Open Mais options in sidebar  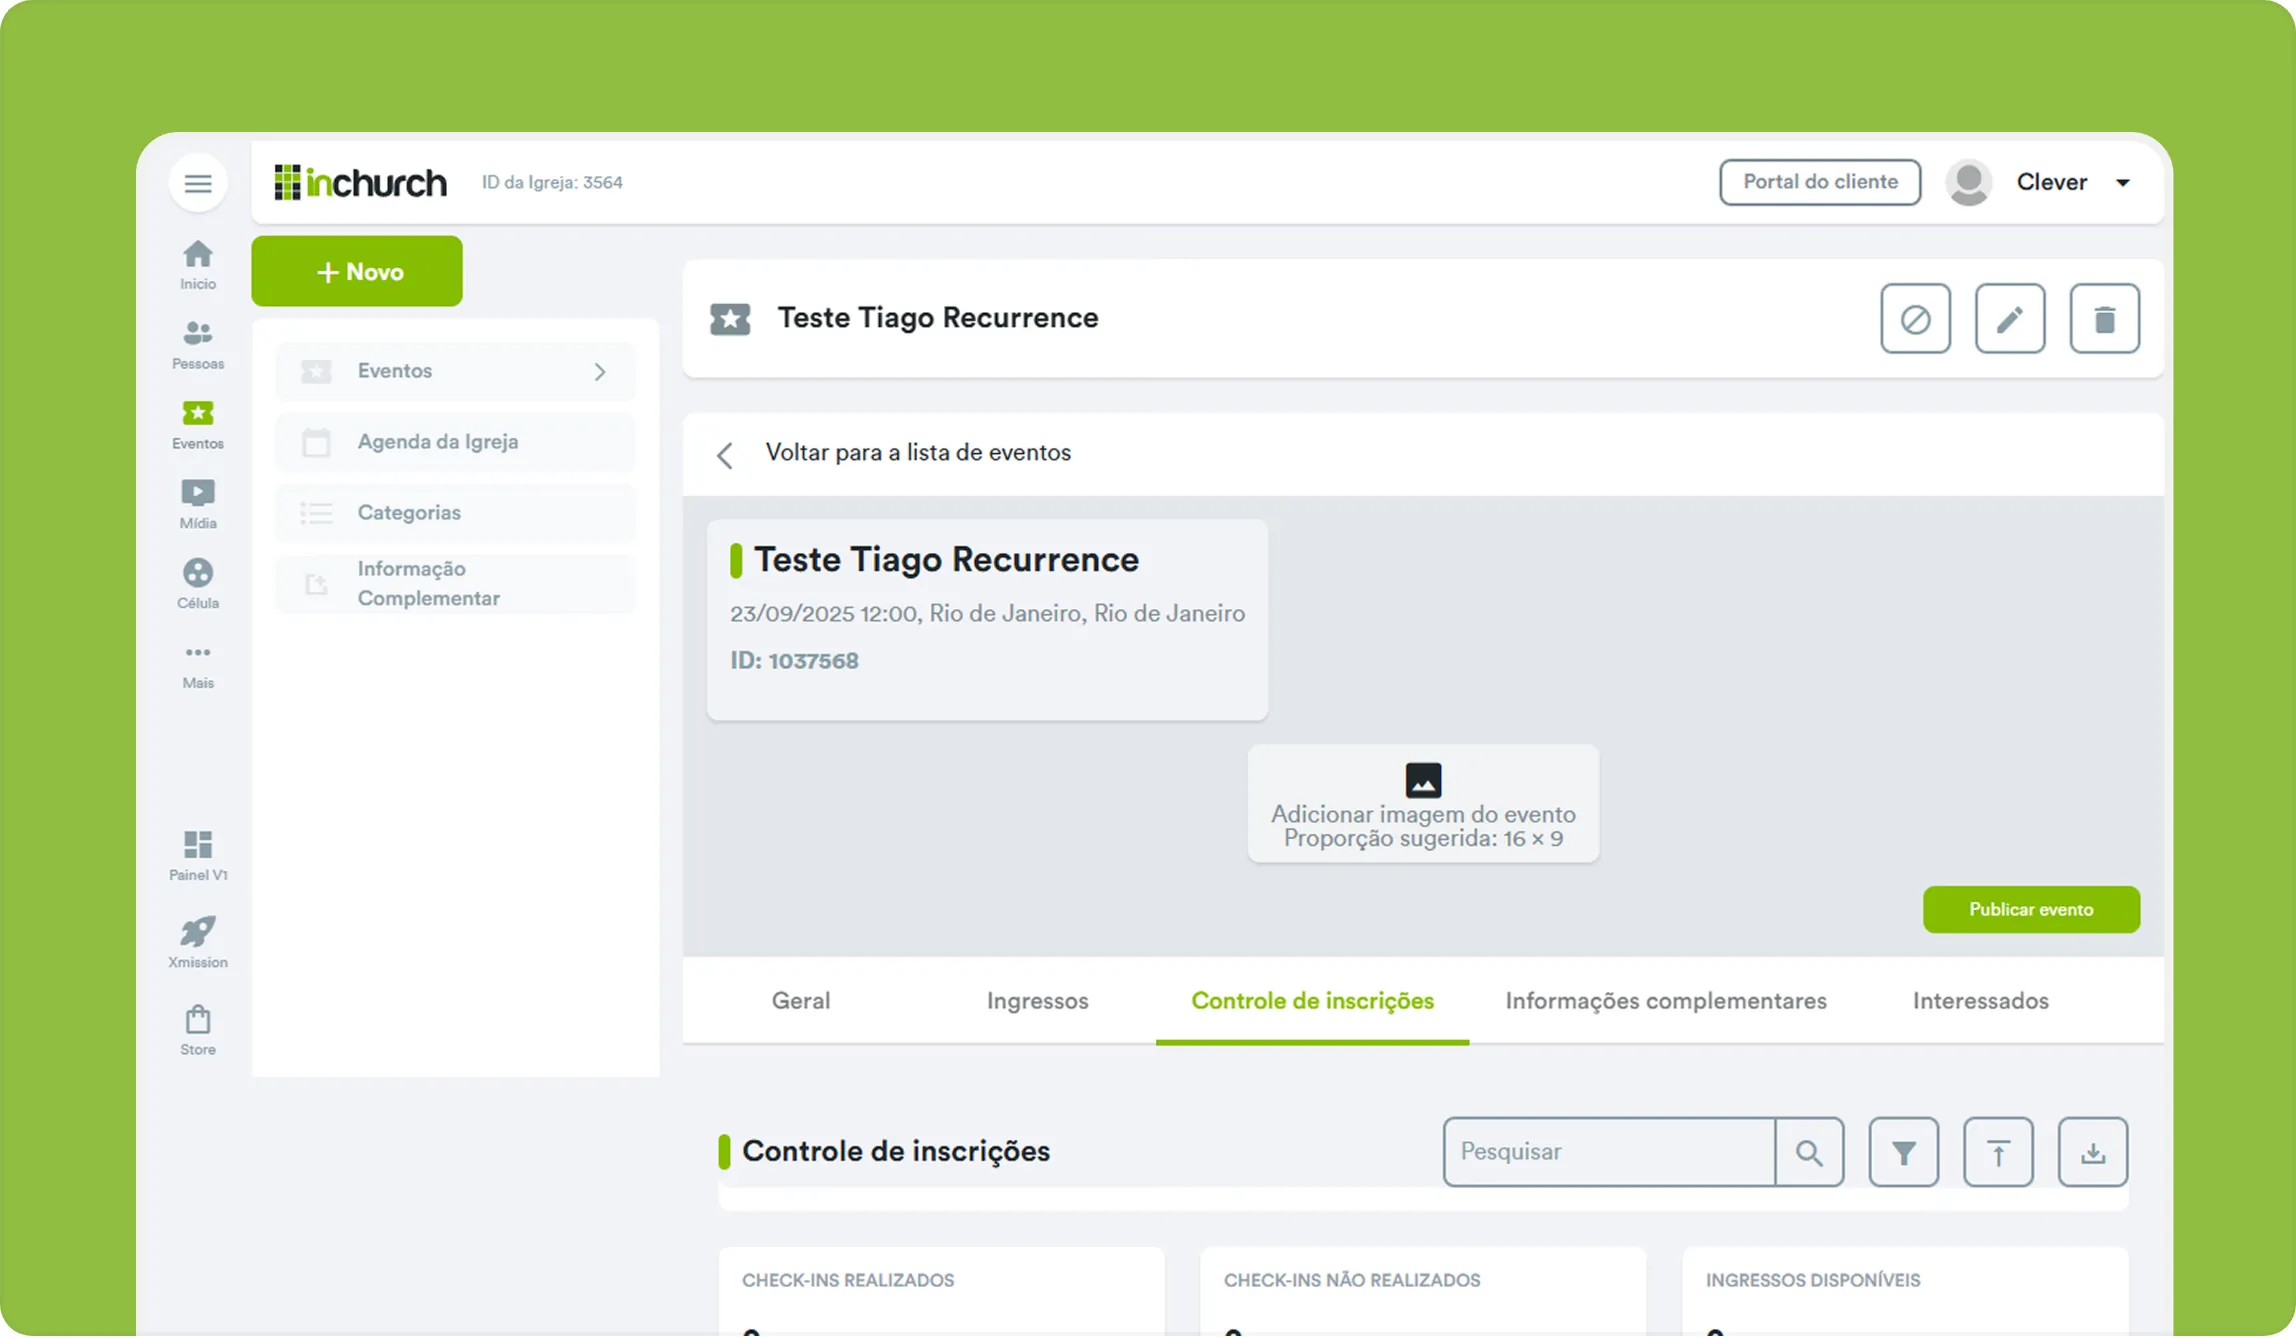click(x=198, y=665)
